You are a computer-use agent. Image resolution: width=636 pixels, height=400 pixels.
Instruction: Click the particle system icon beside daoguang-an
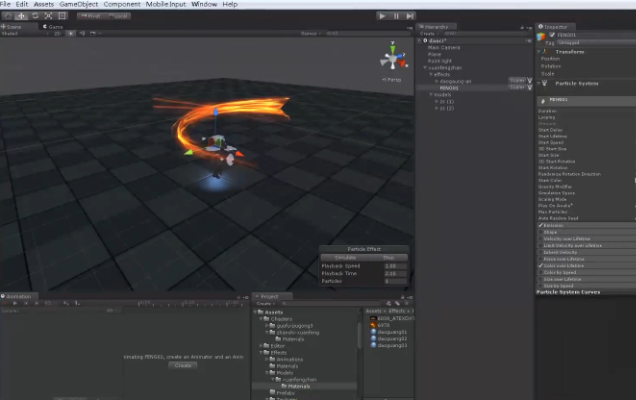click(x=529, y=80)
